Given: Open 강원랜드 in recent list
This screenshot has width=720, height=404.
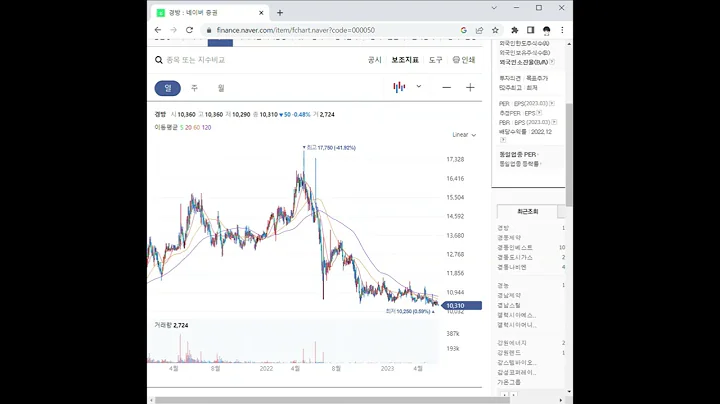Looking at the screenshot, I should [509, 353].
